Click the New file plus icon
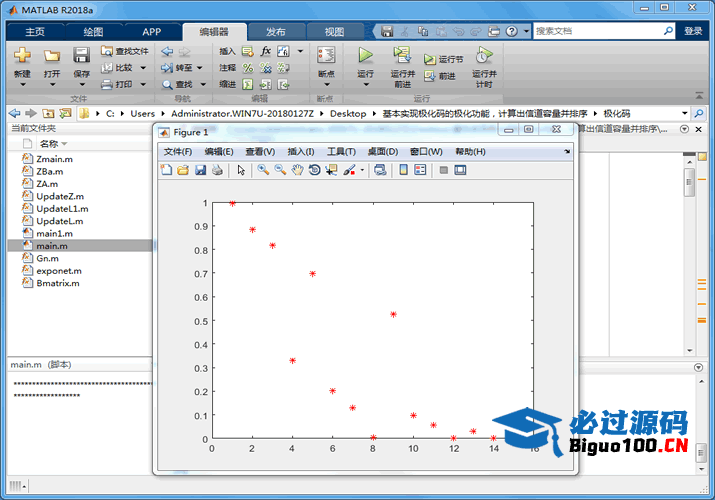Image resolution: width=715 pixels, height=500 pixels. 22,56
